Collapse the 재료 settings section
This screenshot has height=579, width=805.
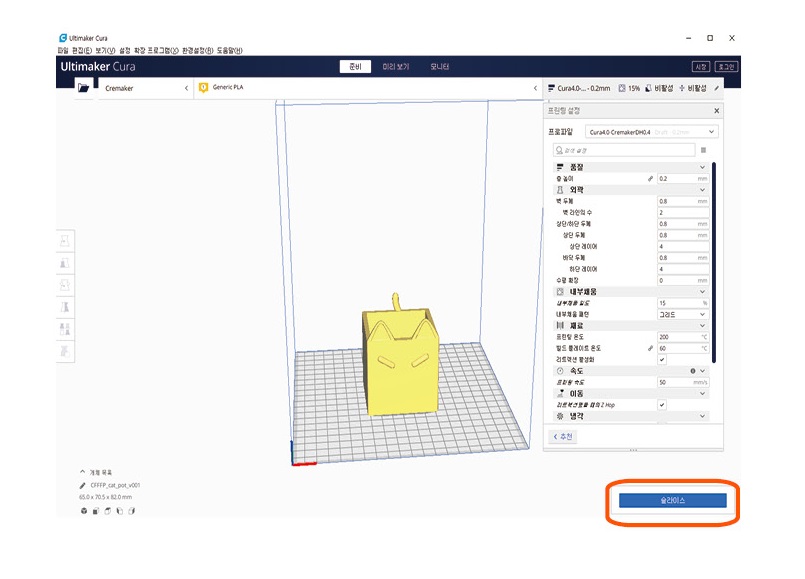[702, 325]
